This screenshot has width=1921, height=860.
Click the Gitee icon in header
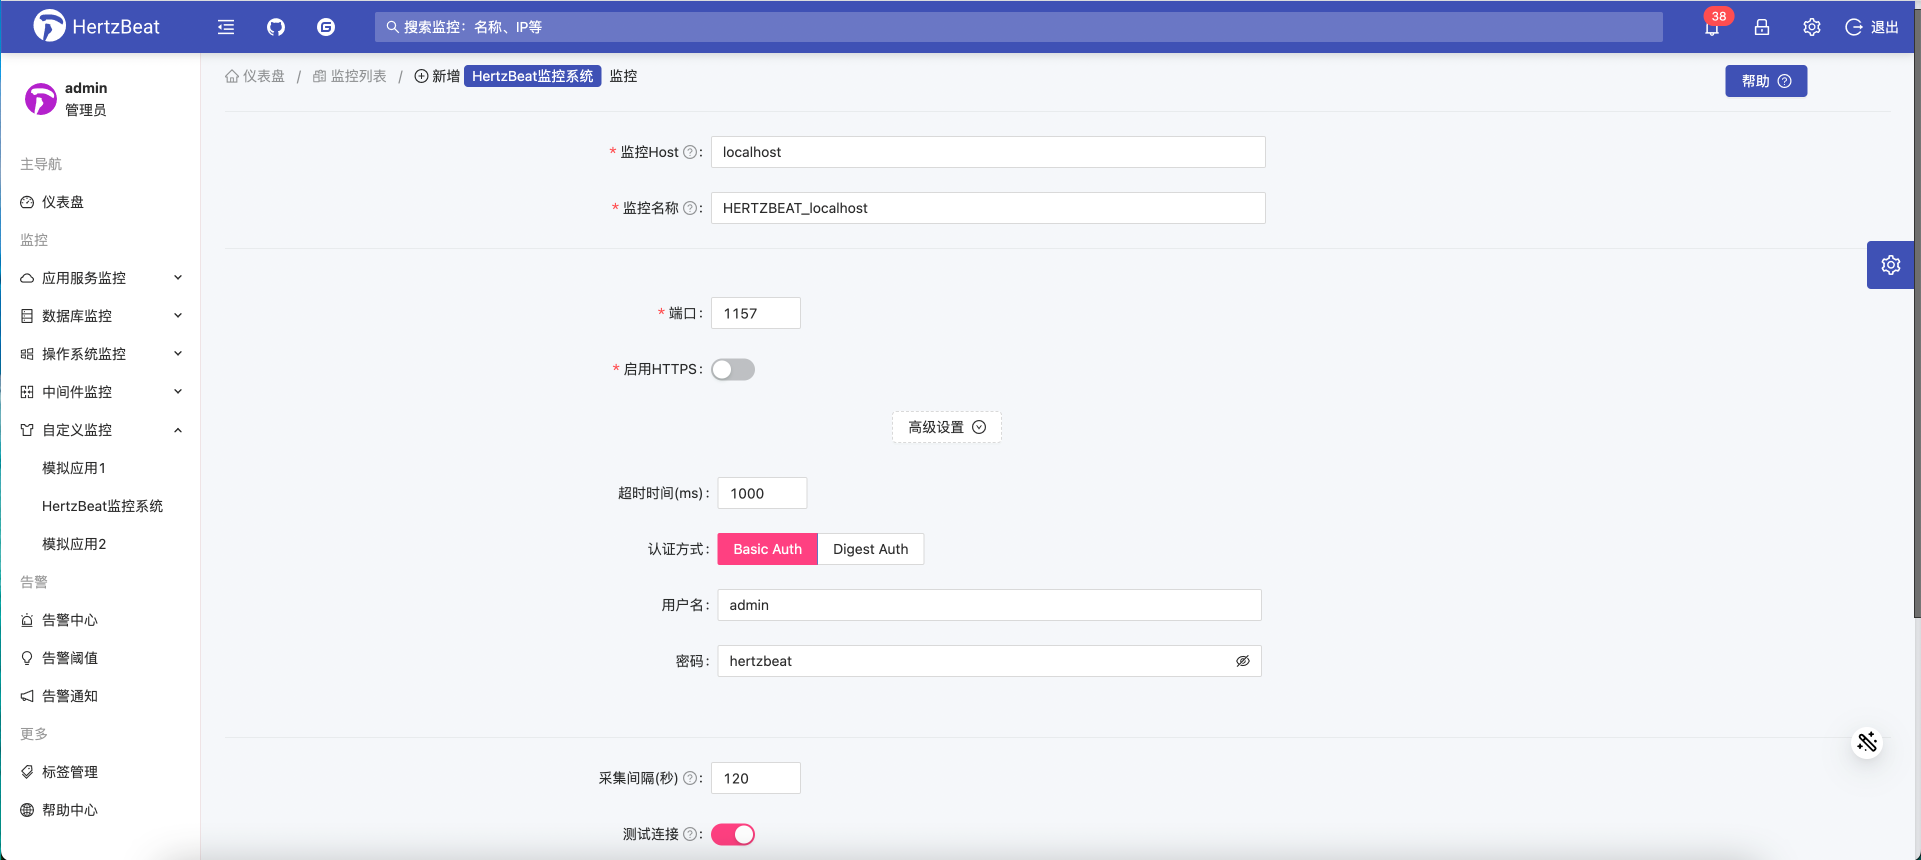click(x=326, y=27)
